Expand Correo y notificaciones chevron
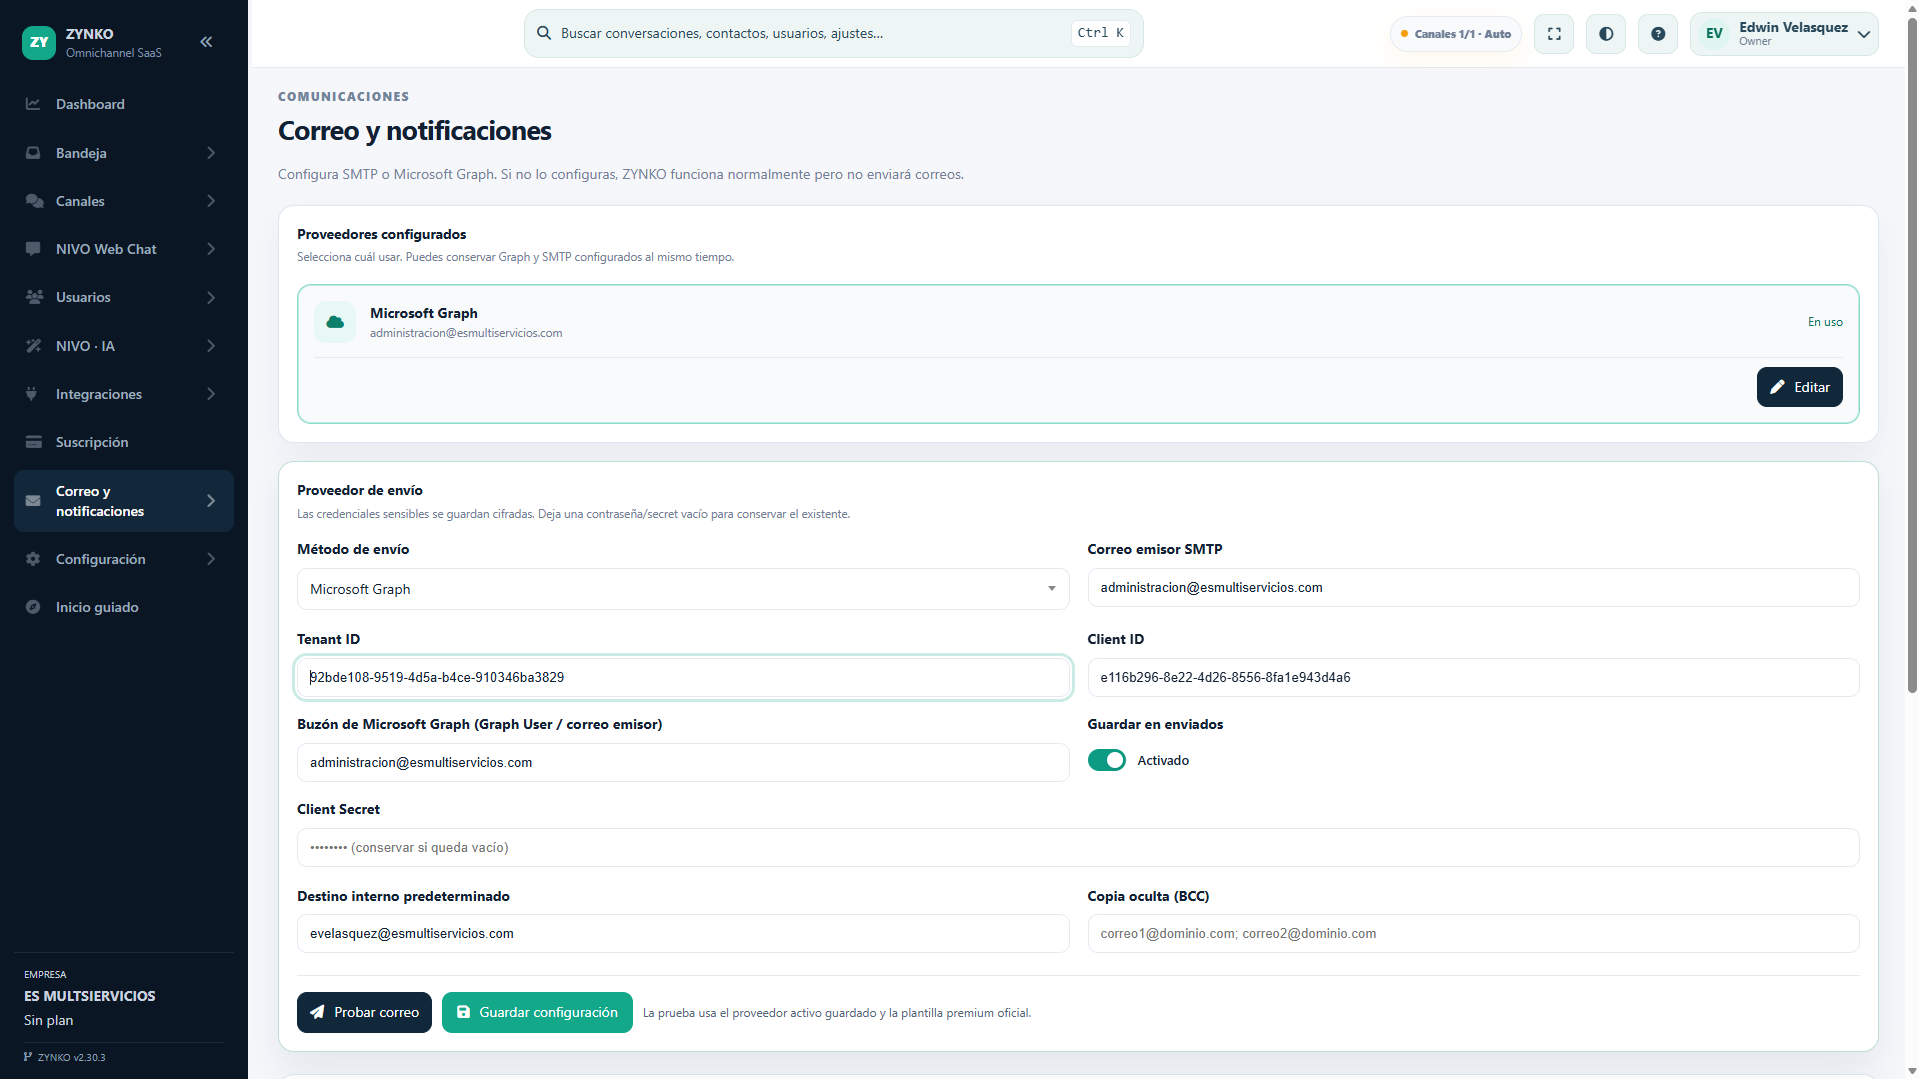The height and width of the screenshot is (1079, 1919). pos(211,501)
